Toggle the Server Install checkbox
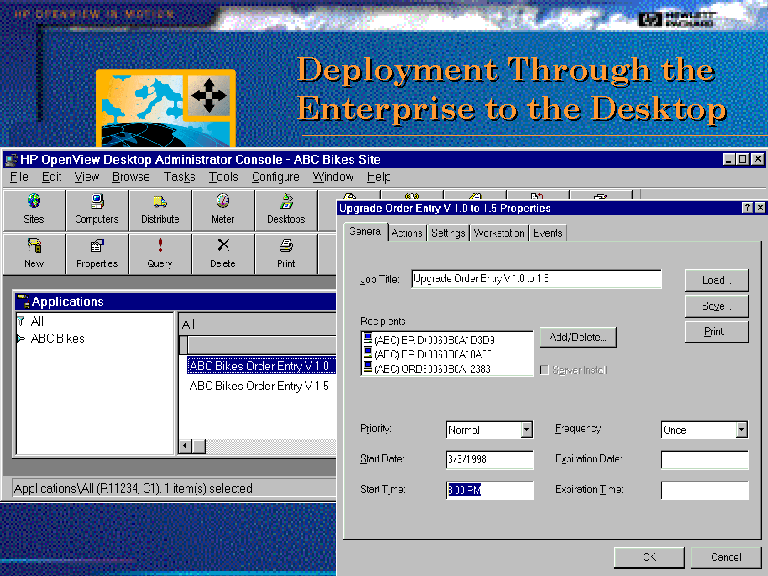The width and height of the screenshot is (768, 576). pos(545,370)
